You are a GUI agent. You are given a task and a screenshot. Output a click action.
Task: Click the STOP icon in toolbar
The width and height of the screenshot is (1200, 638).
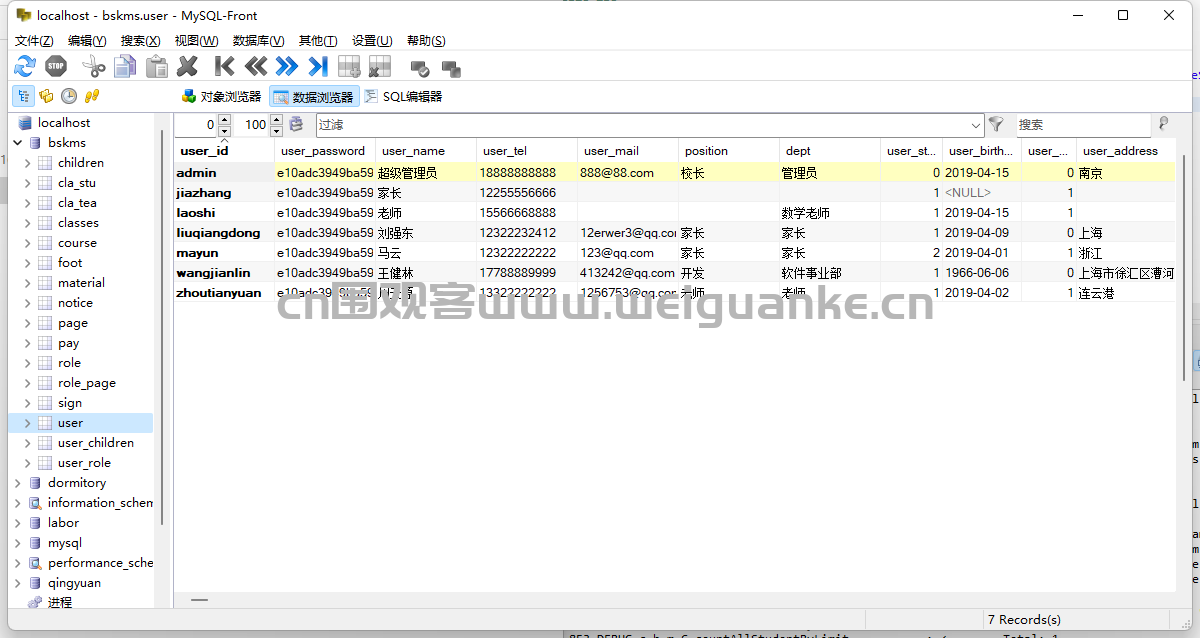pos(56,67)
